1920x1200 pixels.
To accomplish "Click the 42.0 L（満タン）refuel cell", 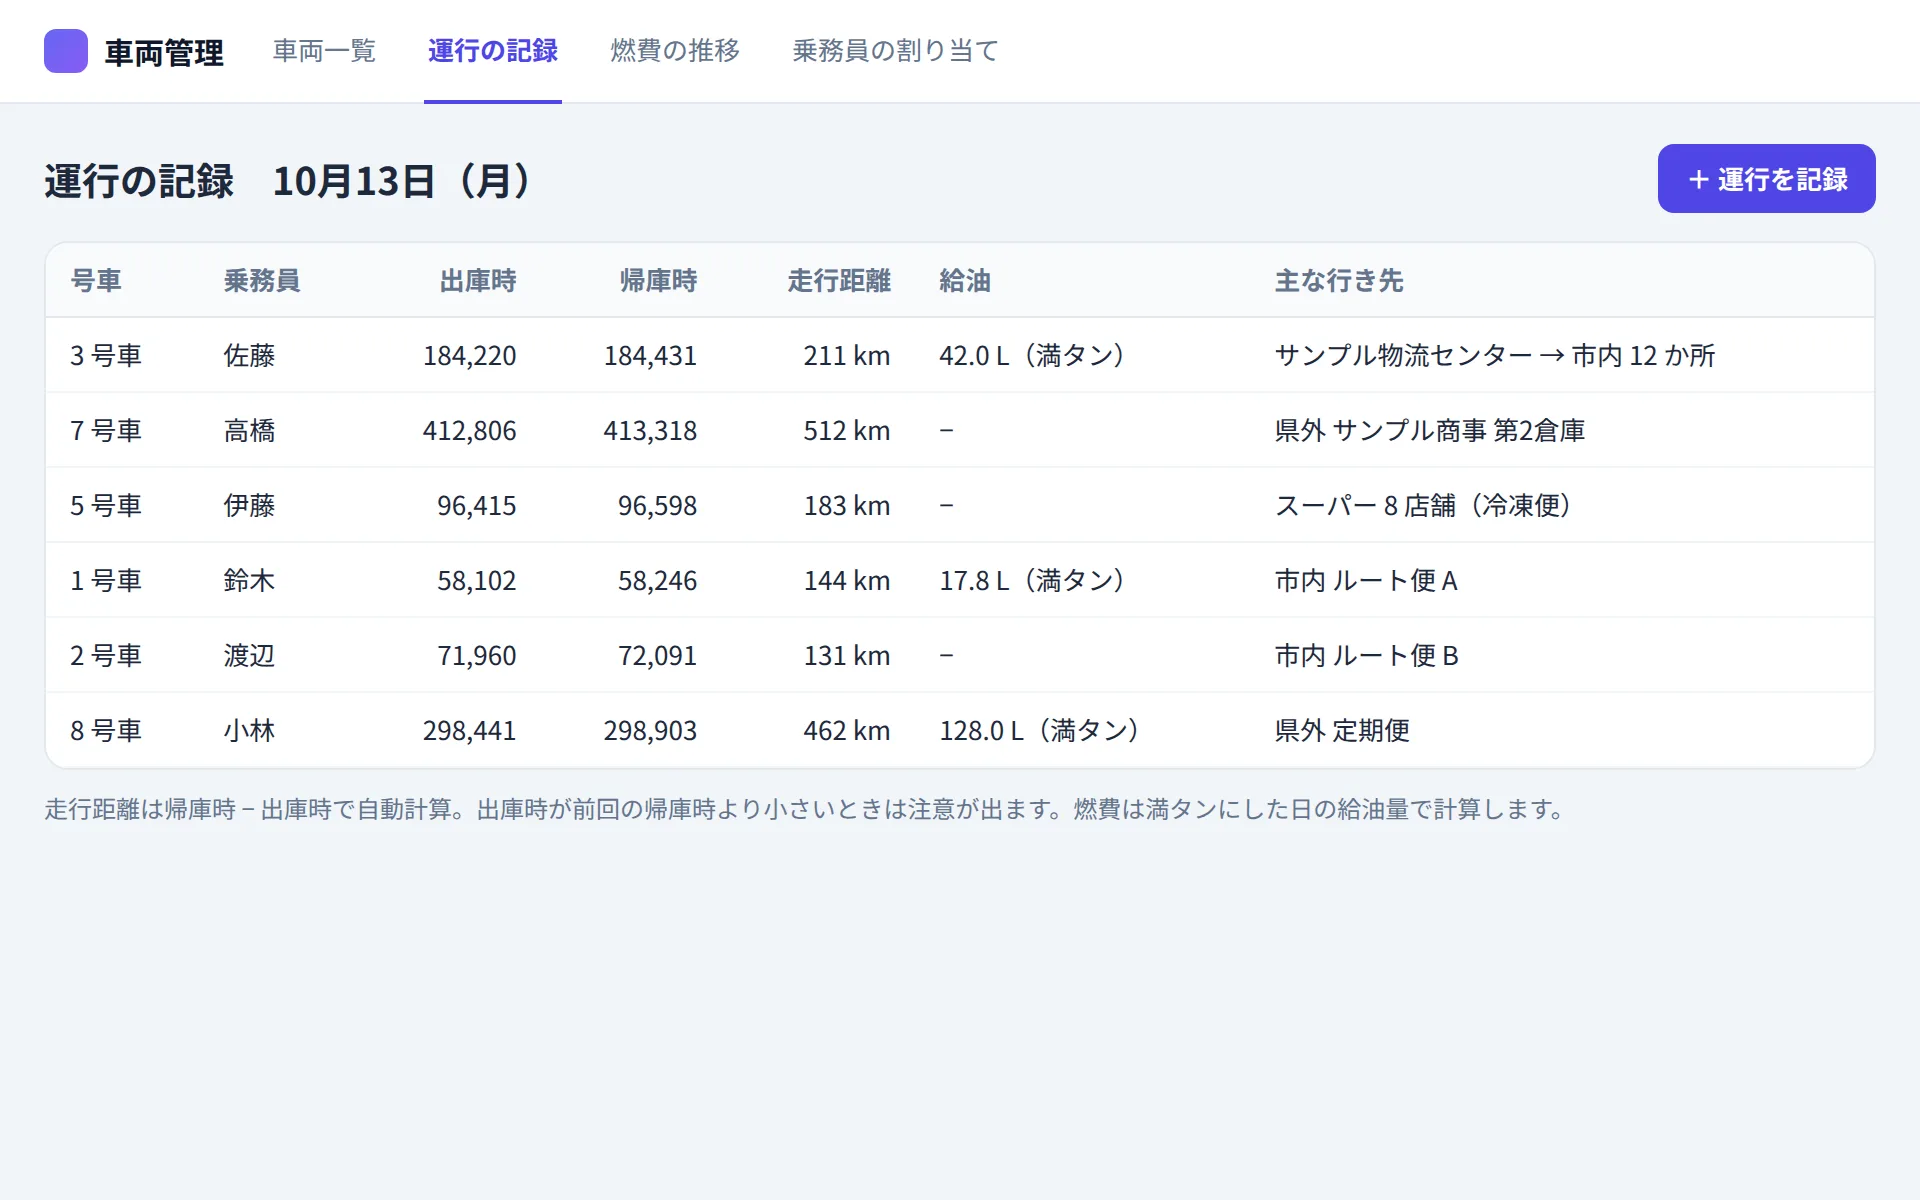I will pyautogui.click(x=1032, y=356).
